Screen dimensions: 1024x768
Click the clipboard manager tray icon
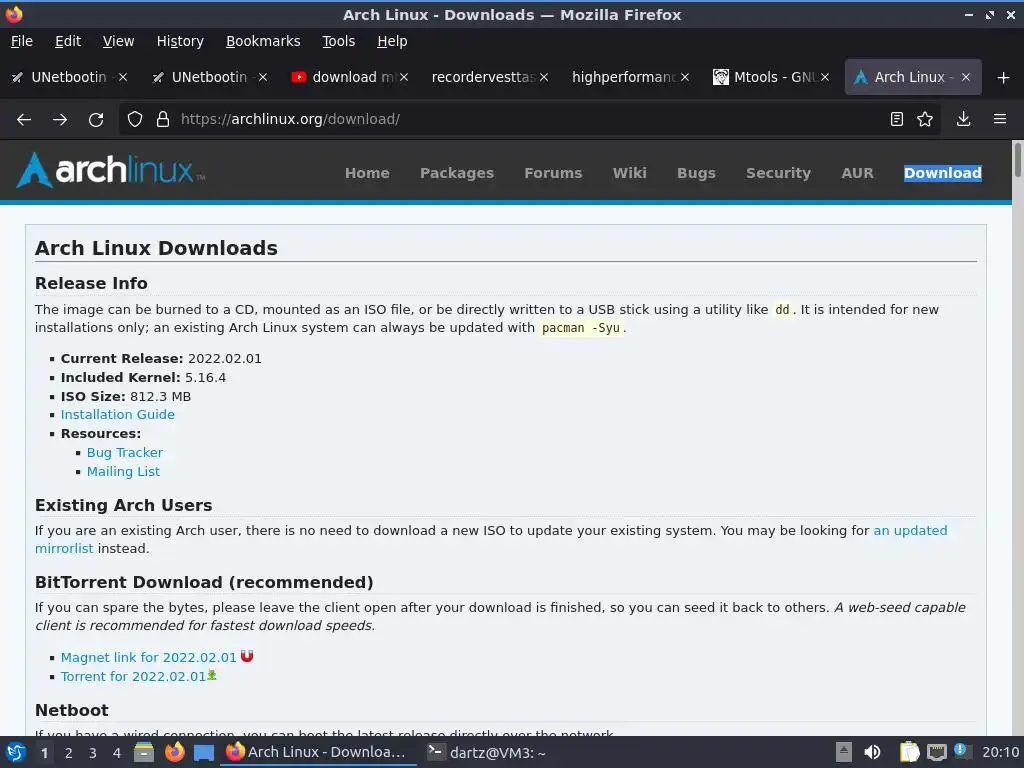point(909,752)
